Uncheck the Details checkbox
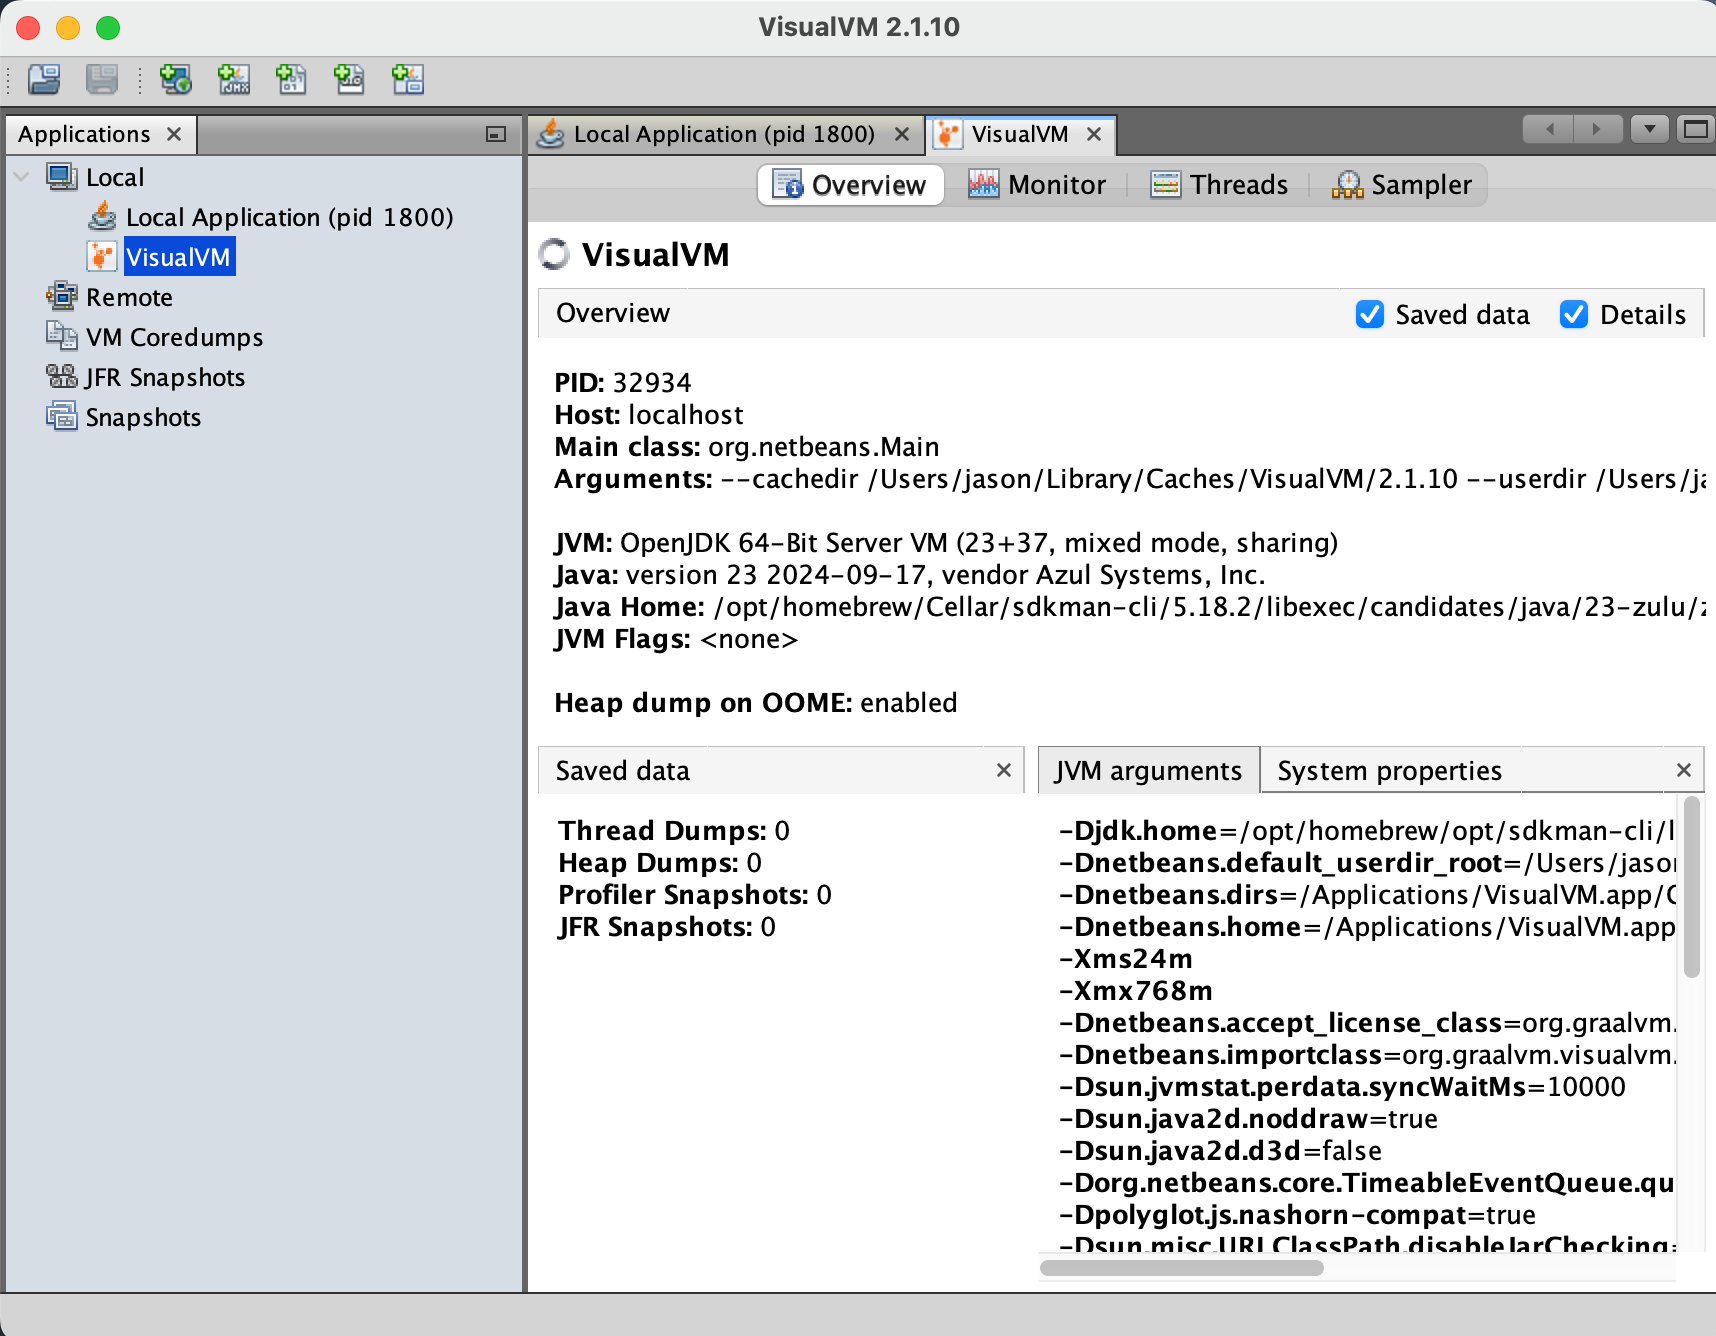This screenshot has width=1716, height=1336. (x=1574, y=314)
